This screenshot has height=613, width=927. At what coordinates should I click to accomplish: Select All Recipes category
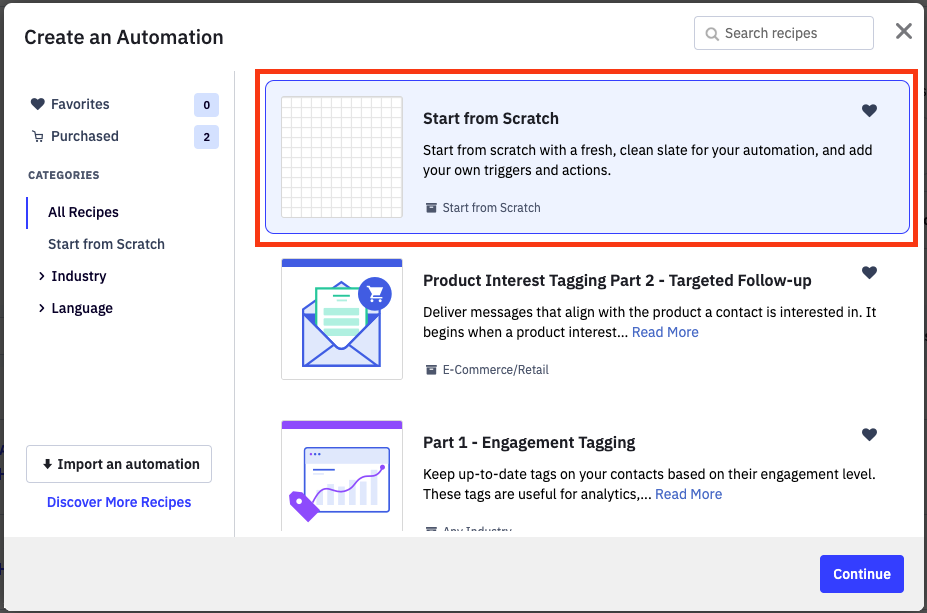coord(83,212)
